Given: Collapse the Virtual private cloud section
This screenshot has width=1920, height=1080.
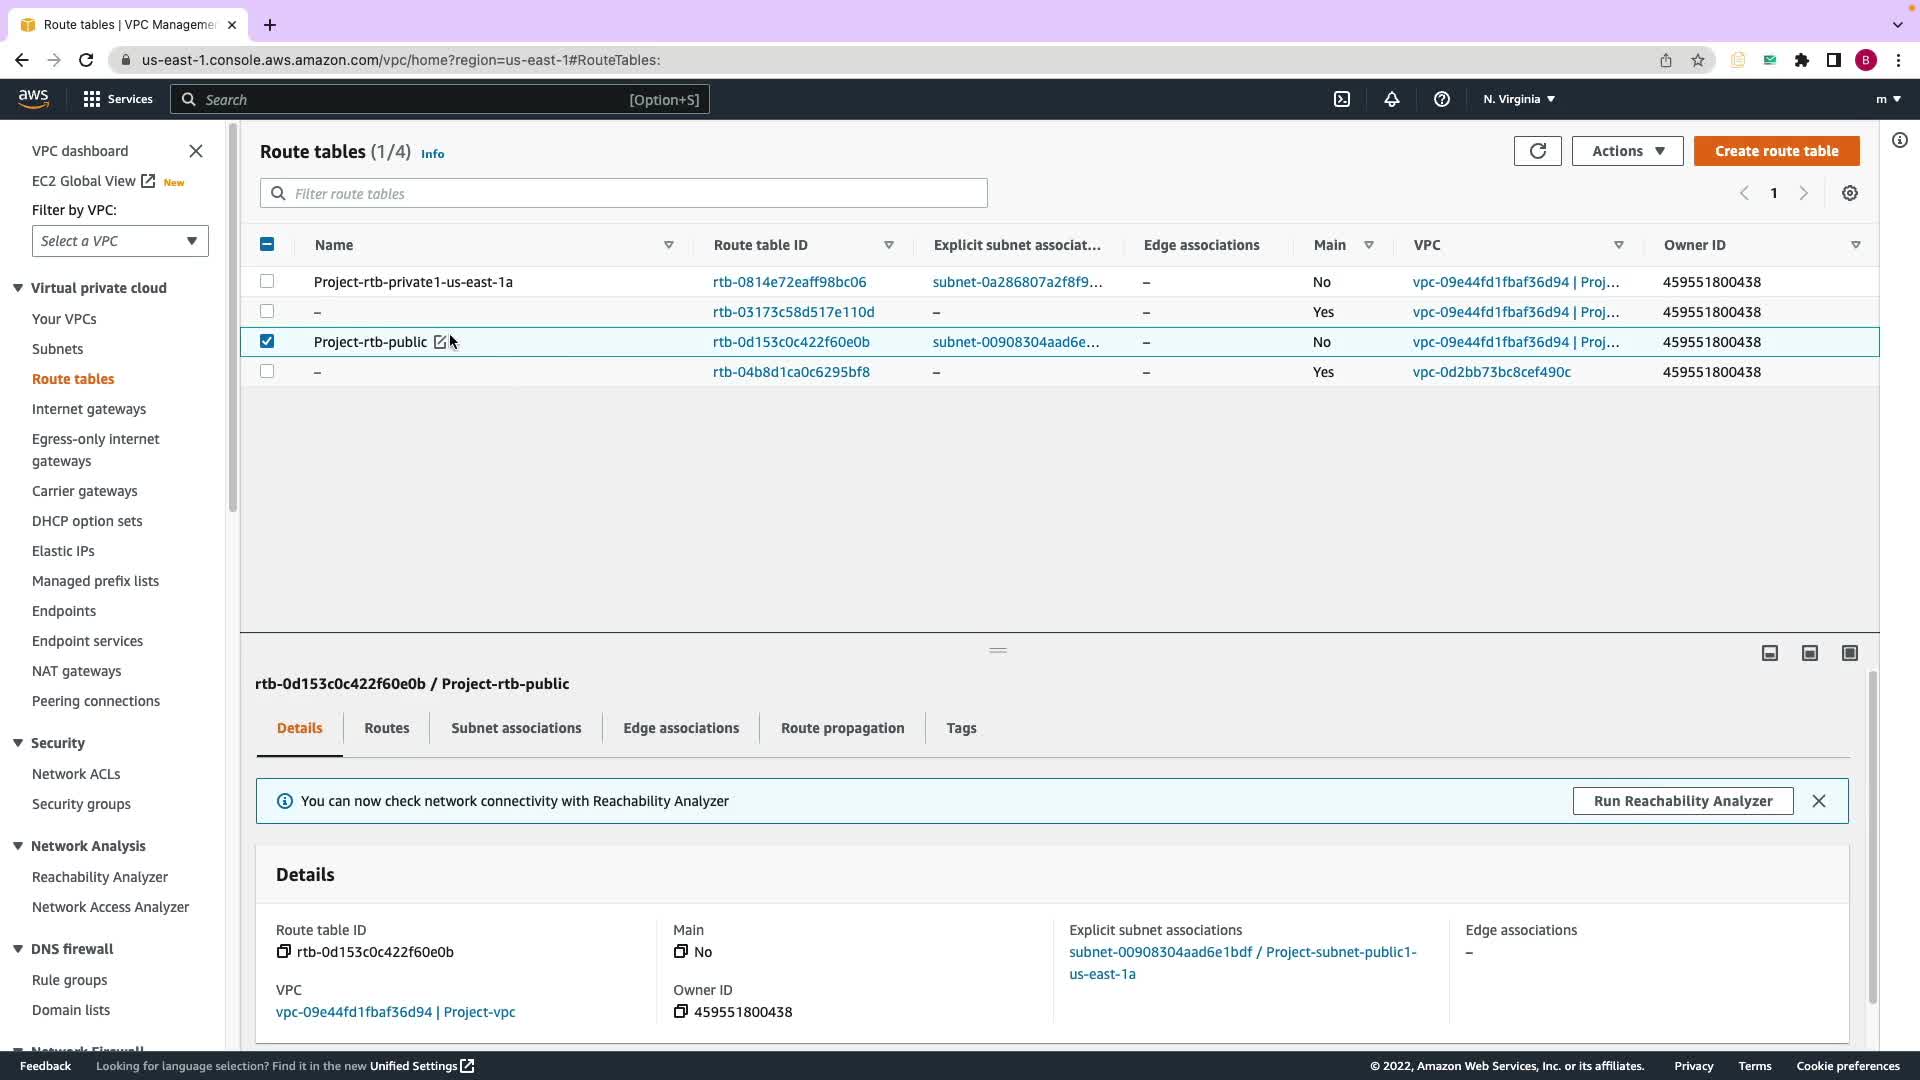Looking at the screenshot, I should (18, 288).
